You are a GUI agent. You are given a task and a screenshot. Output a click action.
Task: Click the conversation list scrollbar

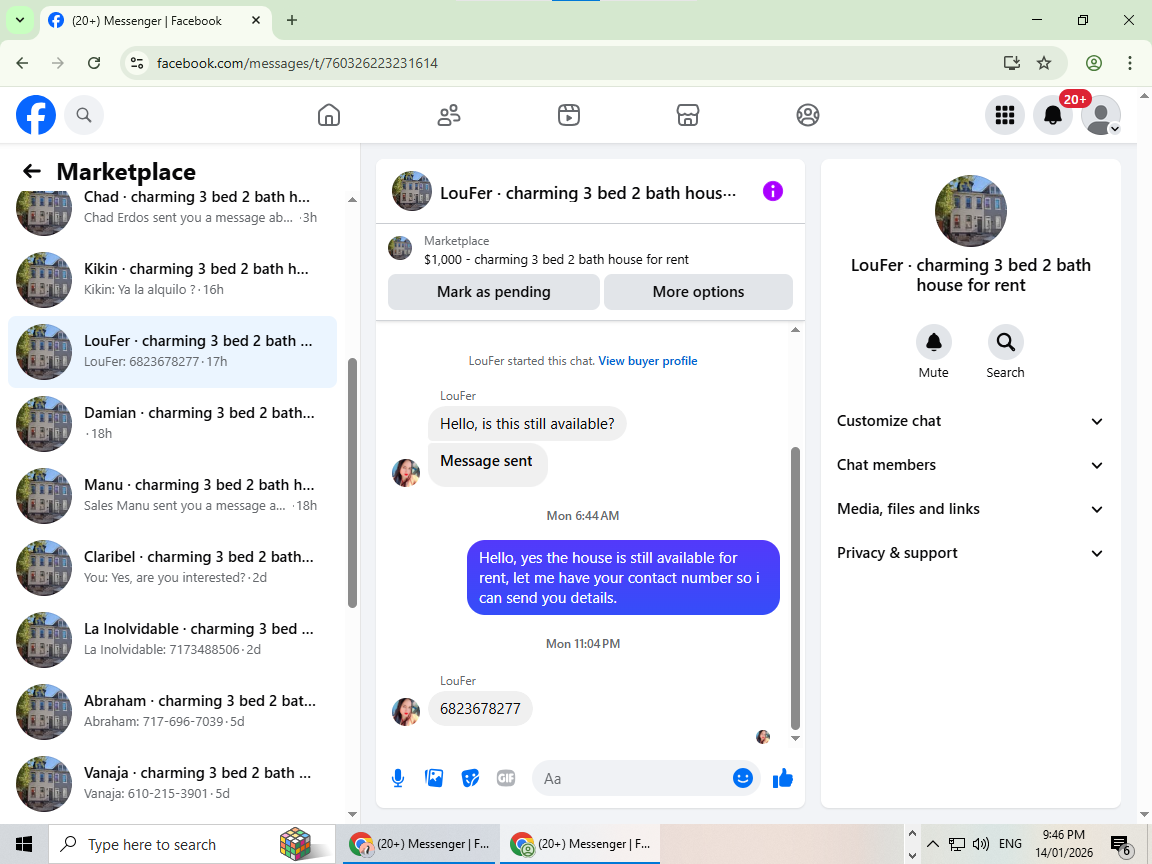pyautogui.click(x=352, y=483)
